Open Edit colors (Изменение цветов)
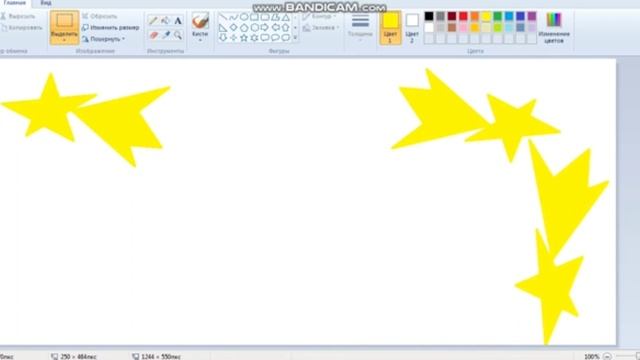 [x=554, y=28]
